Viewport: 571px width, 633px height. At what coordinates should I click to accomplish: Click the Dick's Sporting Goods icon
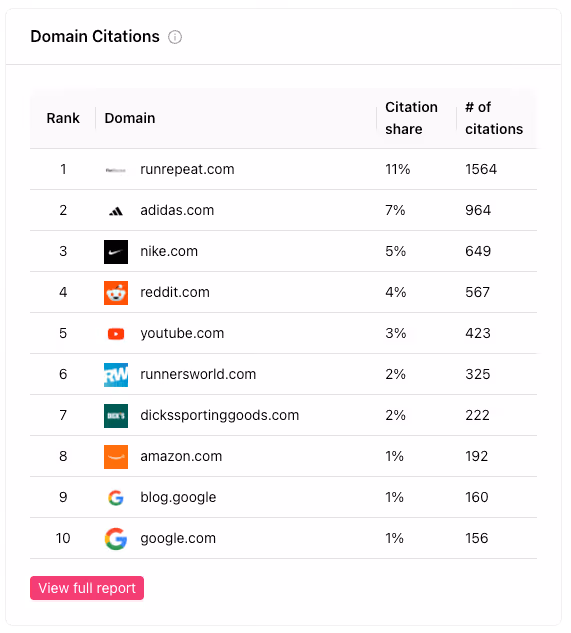pos(116,416)
